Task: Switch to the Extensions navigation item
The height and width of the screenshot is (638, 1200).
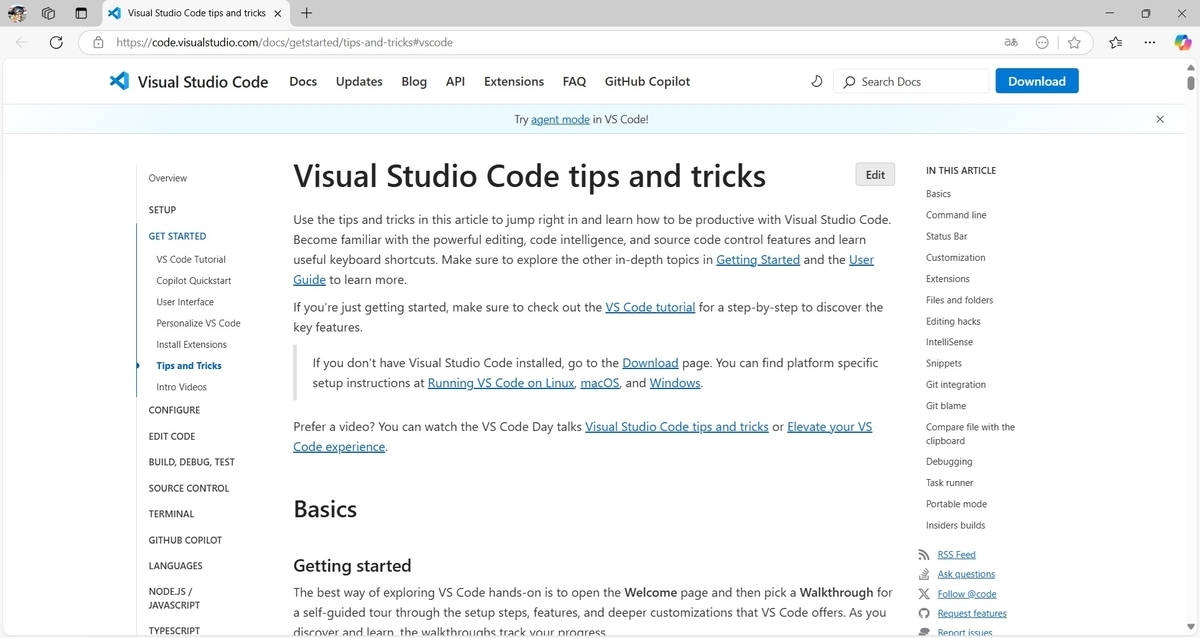Action: coord(513,81)
